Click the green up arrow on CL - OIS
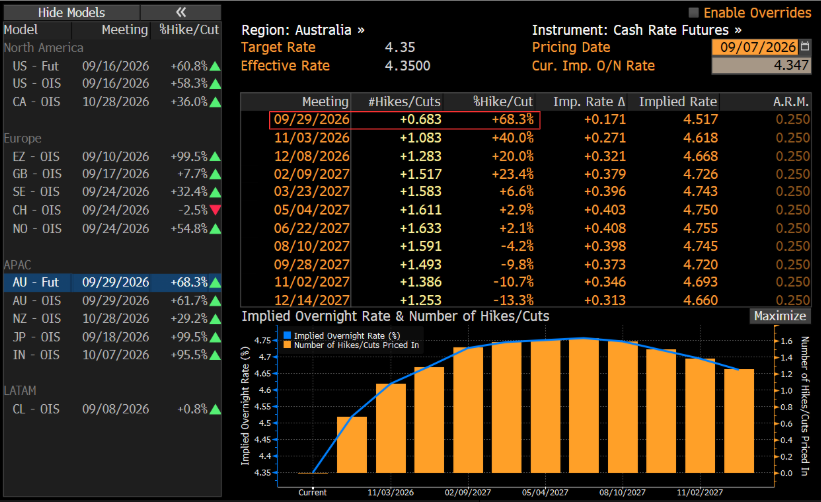This screenshot has width=821, height=502. [x=215, y=409]
